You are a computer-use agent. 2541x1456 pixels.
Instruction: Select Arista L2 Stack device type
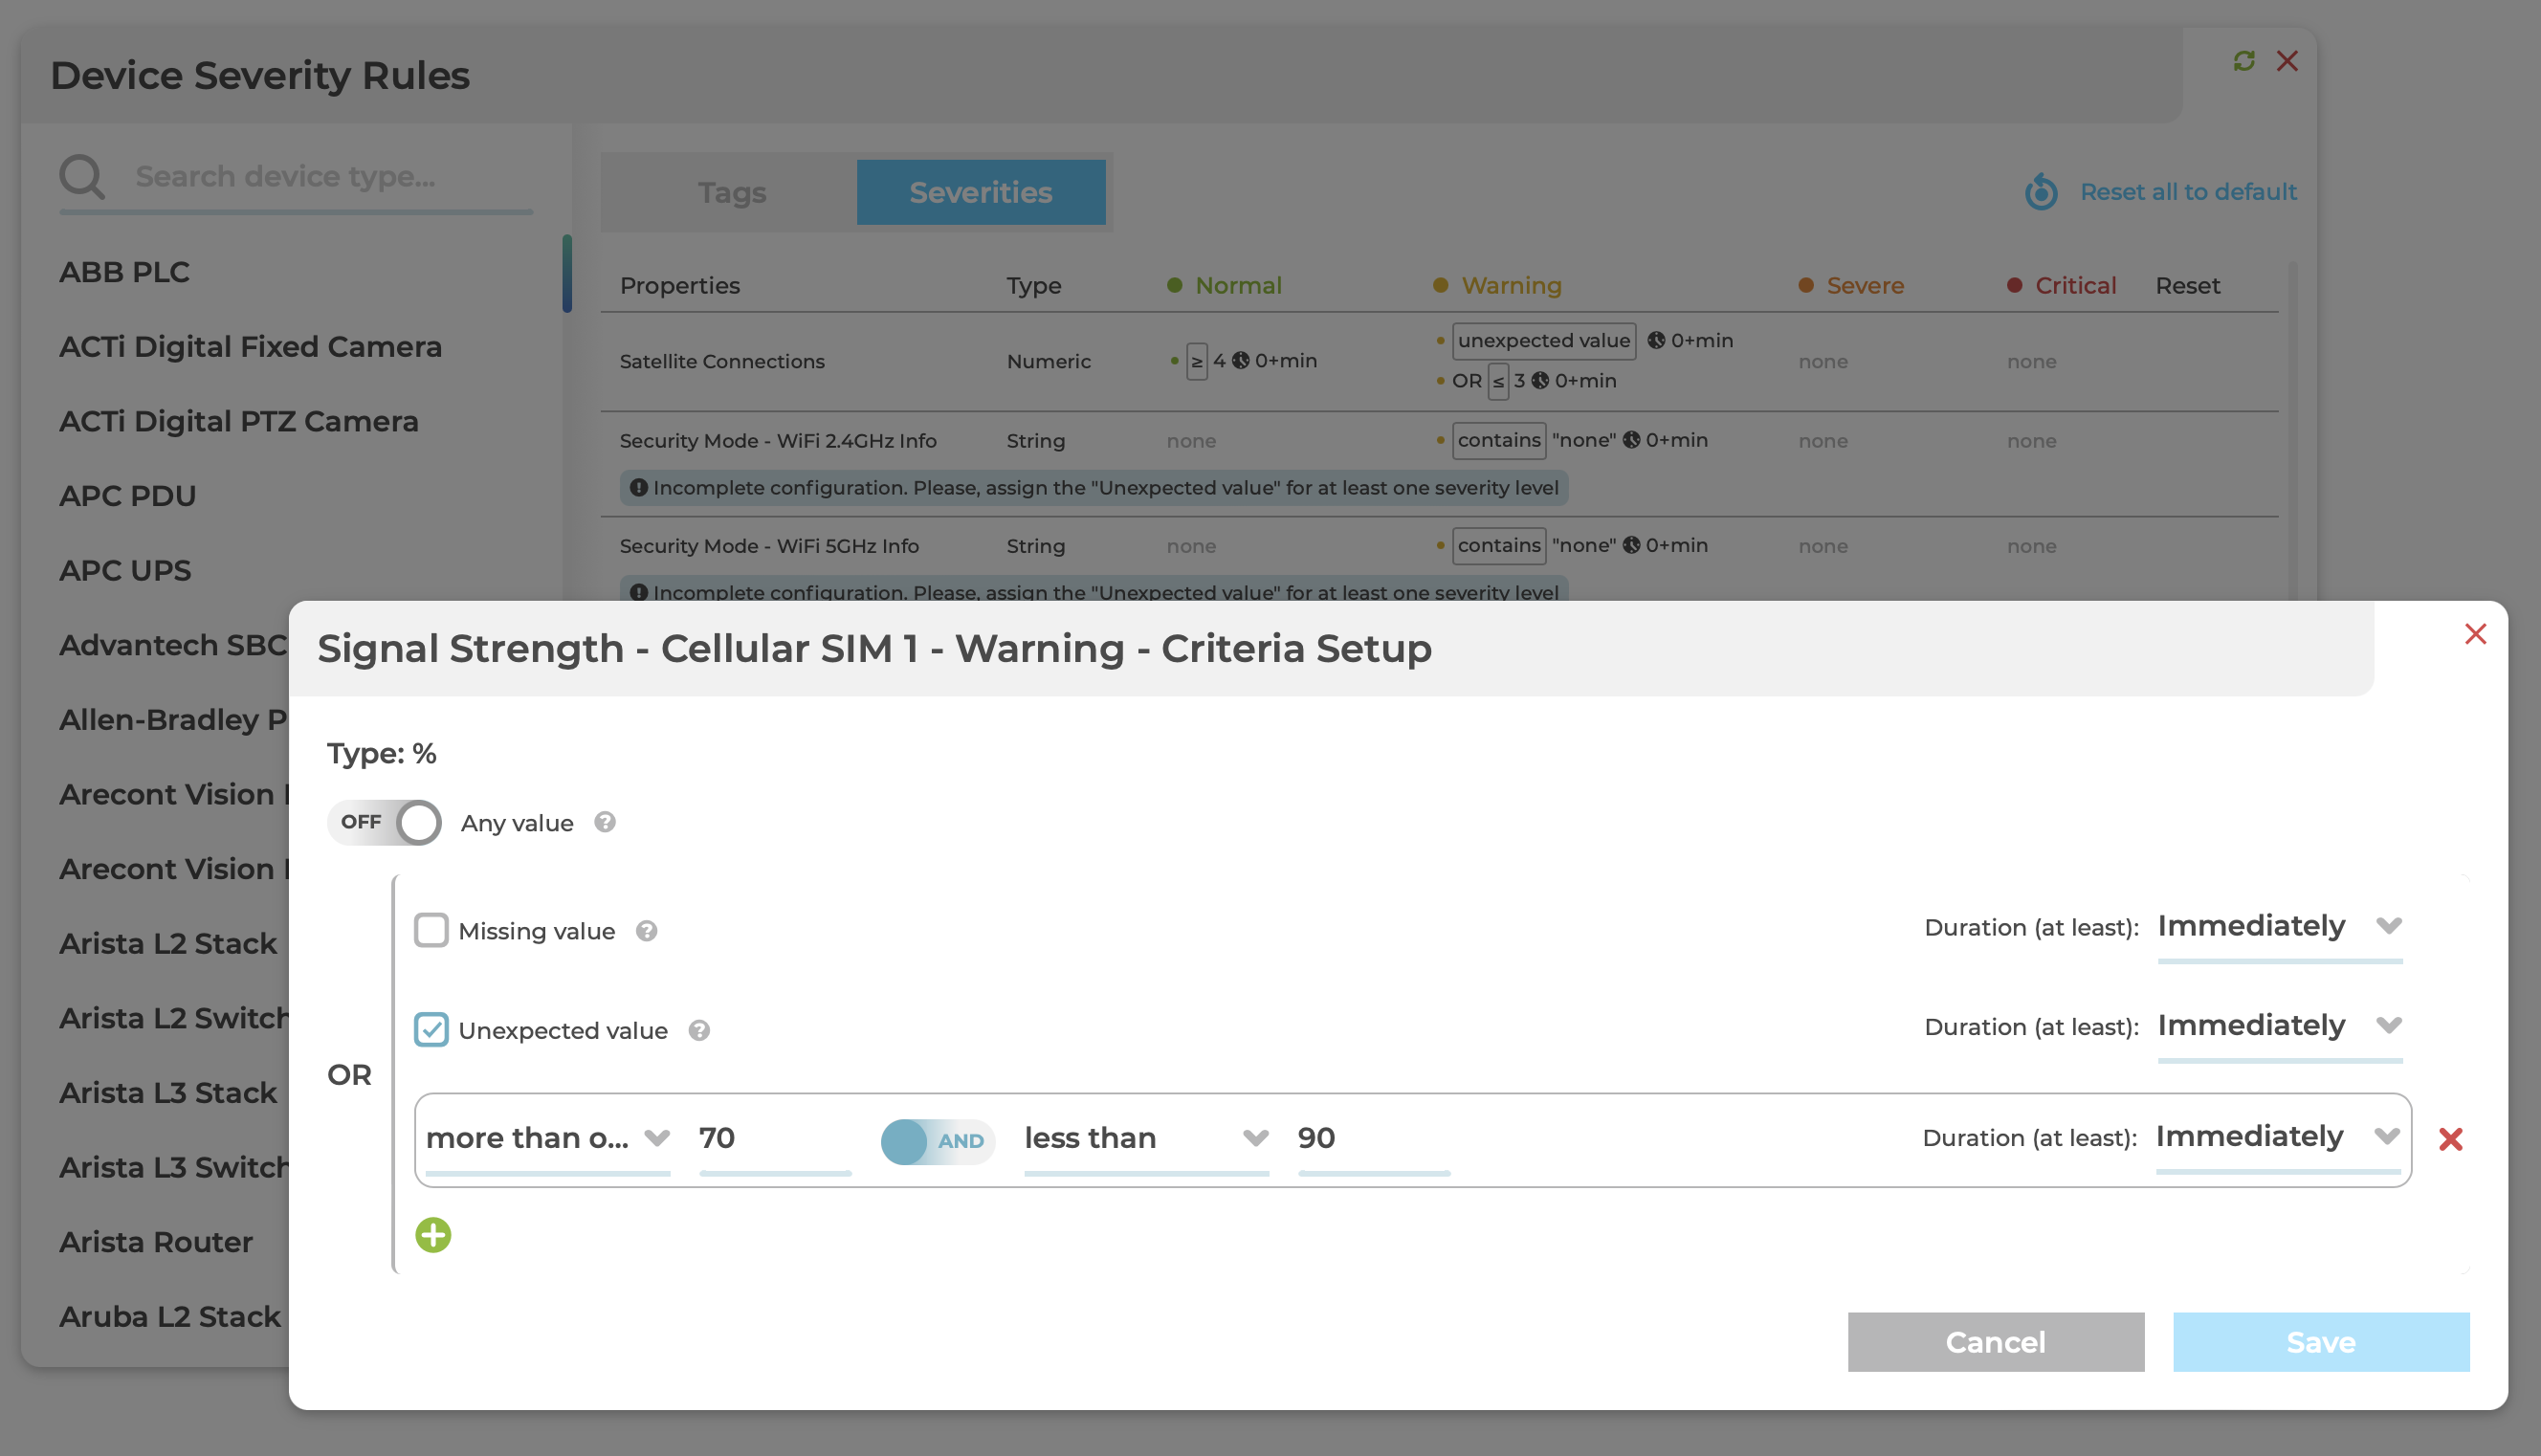(x=168, y=944)
